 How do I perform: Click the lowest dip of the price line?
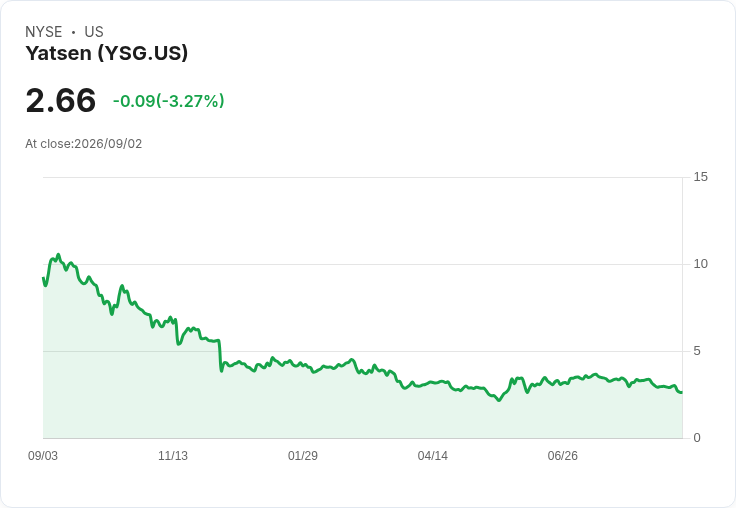tap(499, 400)
